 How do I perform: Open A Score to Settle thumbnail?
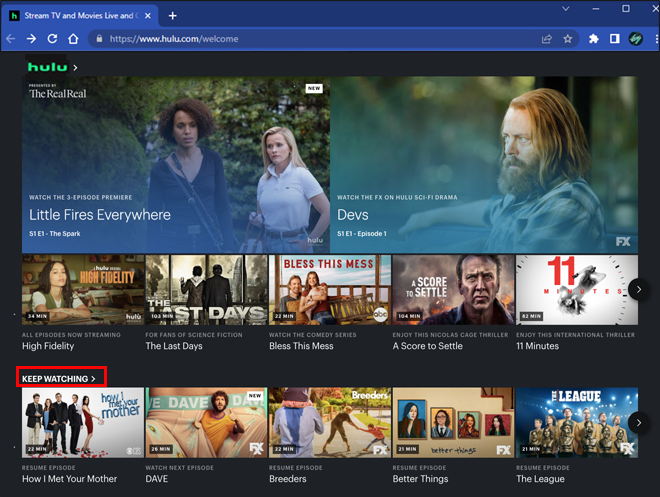point(453,290)
